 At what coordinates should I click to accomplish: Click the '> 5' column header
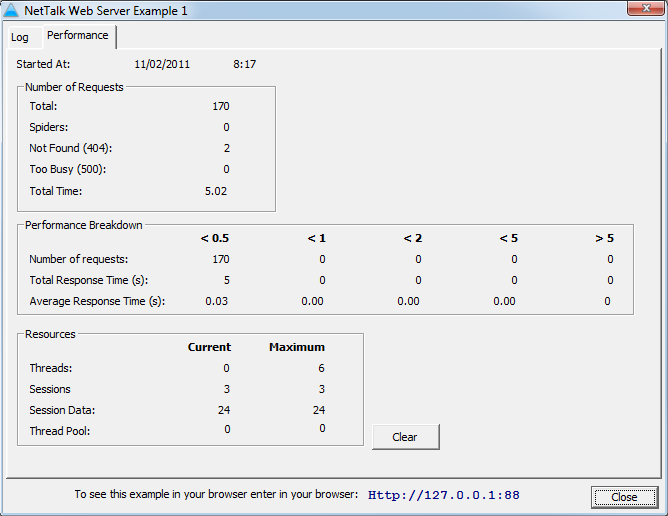tap(604, 238)
